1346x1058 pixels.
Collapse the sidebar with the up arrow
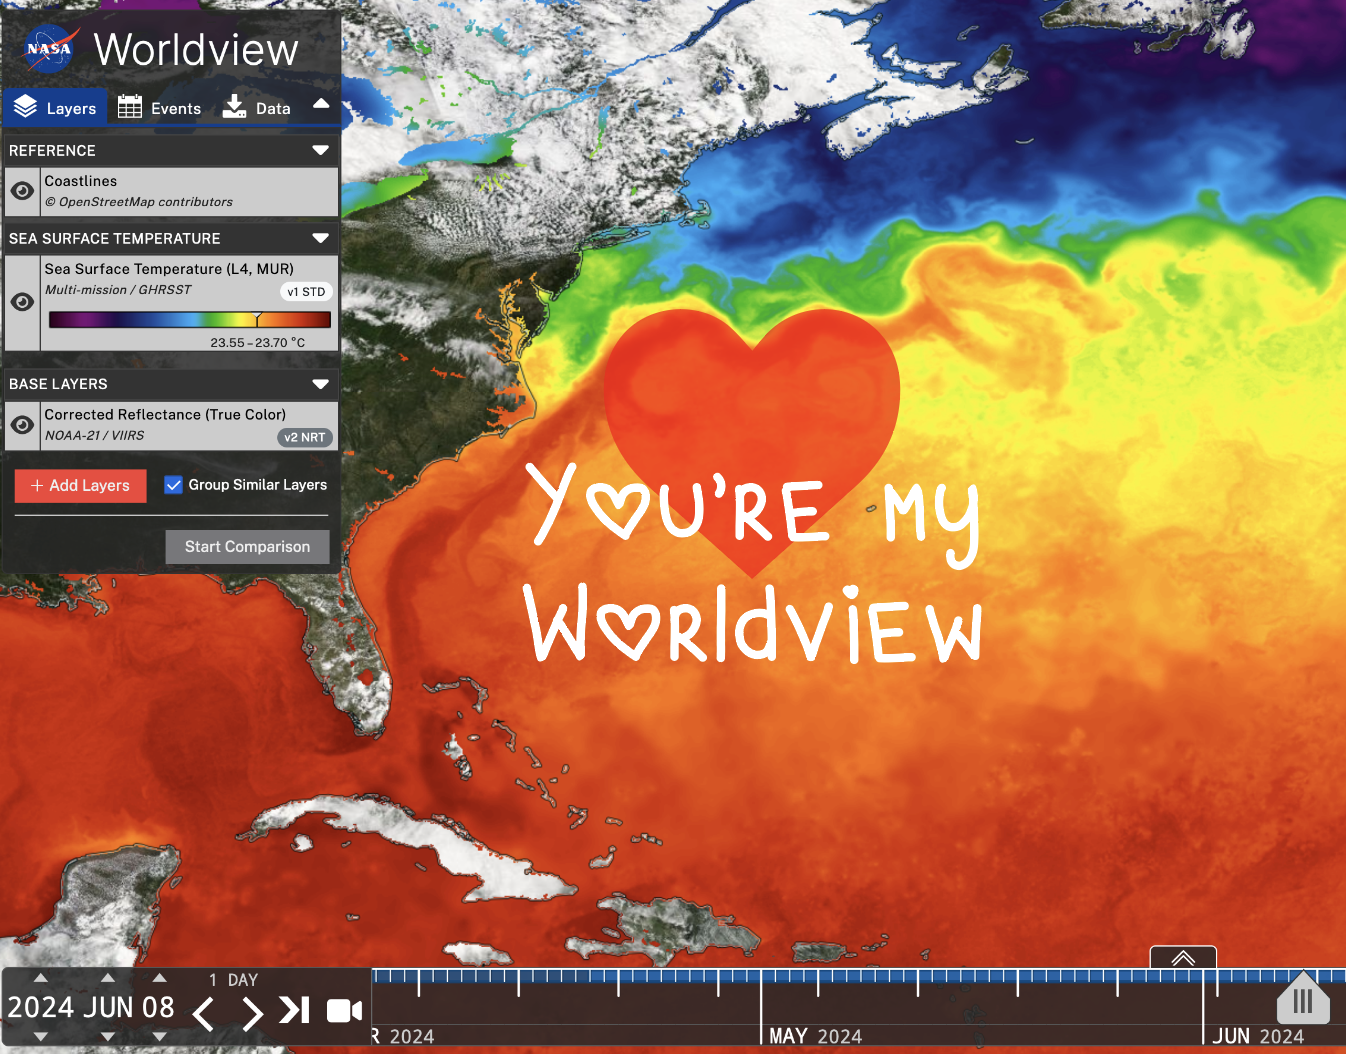[321, 104]
